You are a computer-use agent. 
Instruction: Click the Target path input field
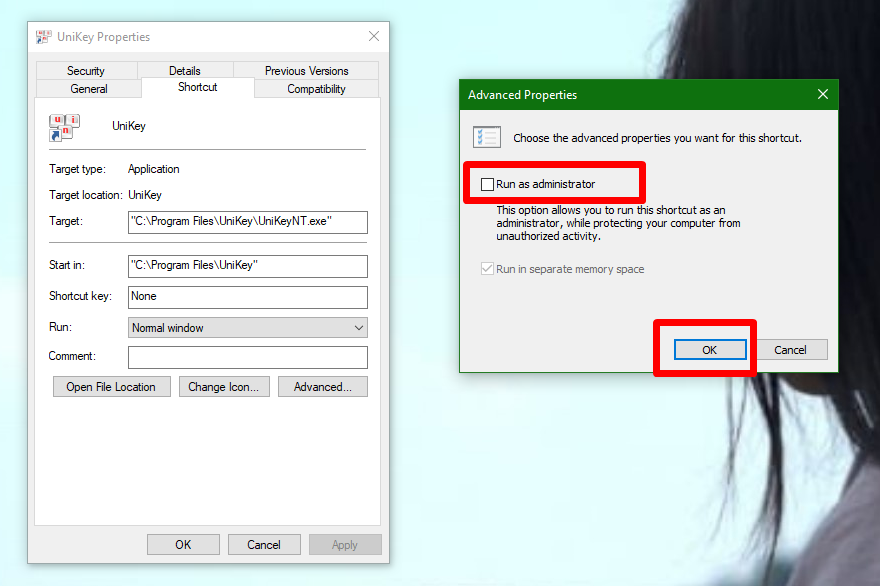point(248,222)
